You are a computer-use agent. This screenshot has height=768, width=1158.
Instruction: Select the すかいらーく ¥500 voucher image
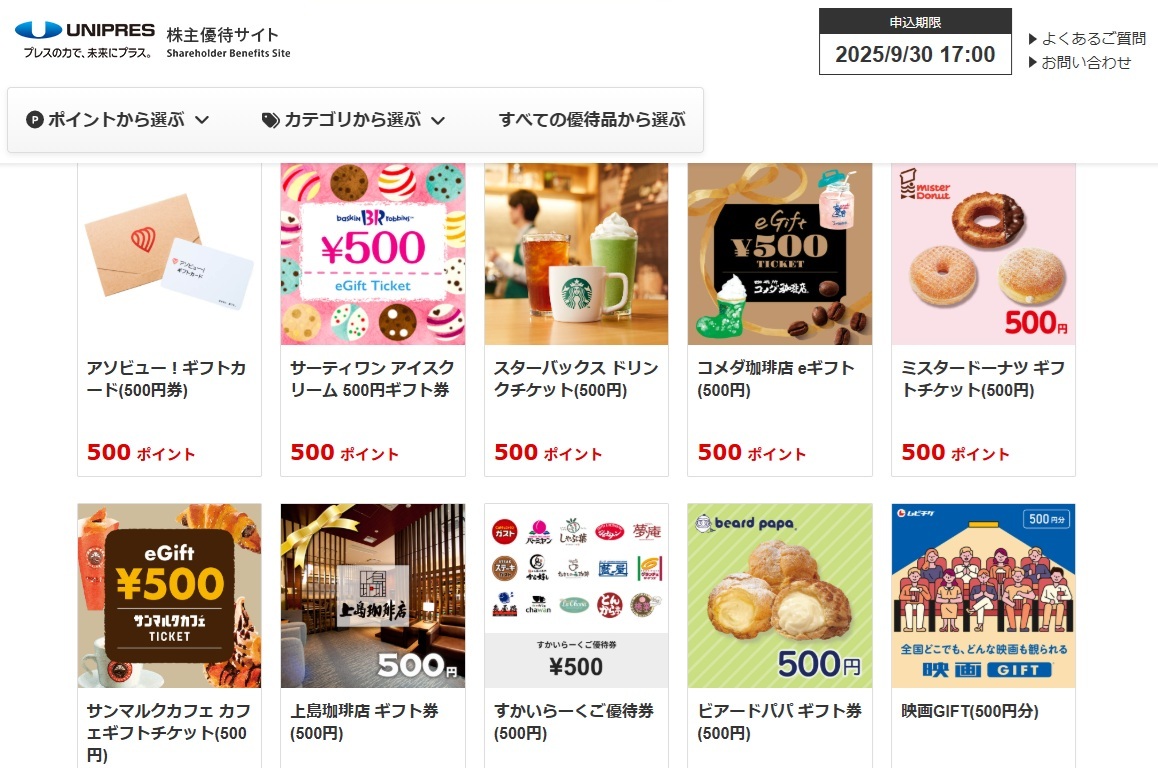576,596
